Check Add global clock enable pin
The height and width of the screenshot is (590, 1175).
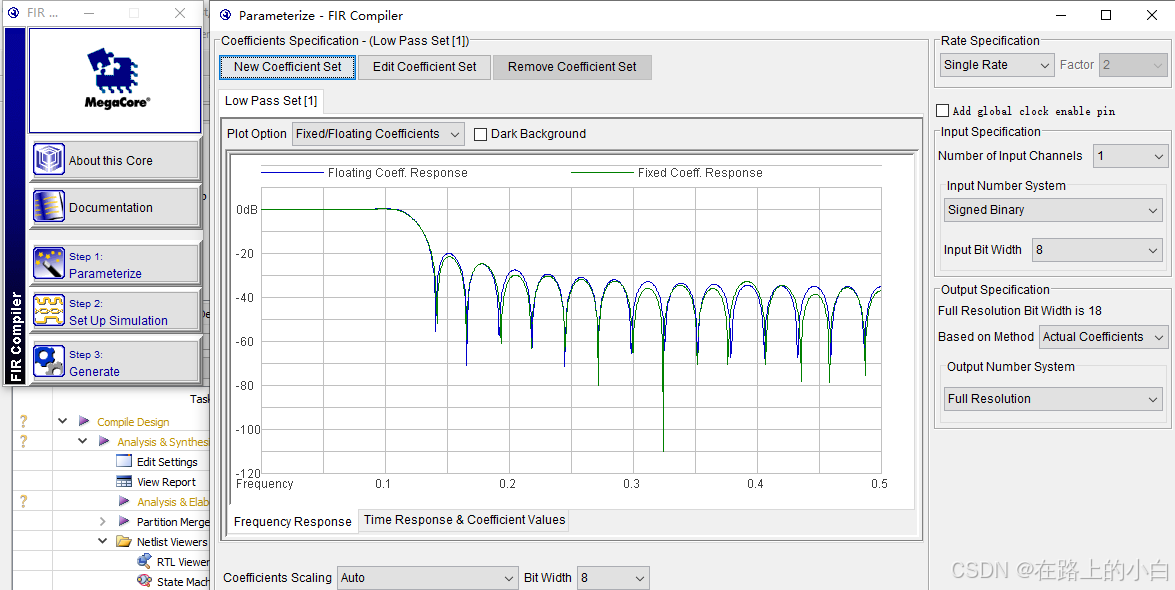pyautogui.click(x=943, y=111)
